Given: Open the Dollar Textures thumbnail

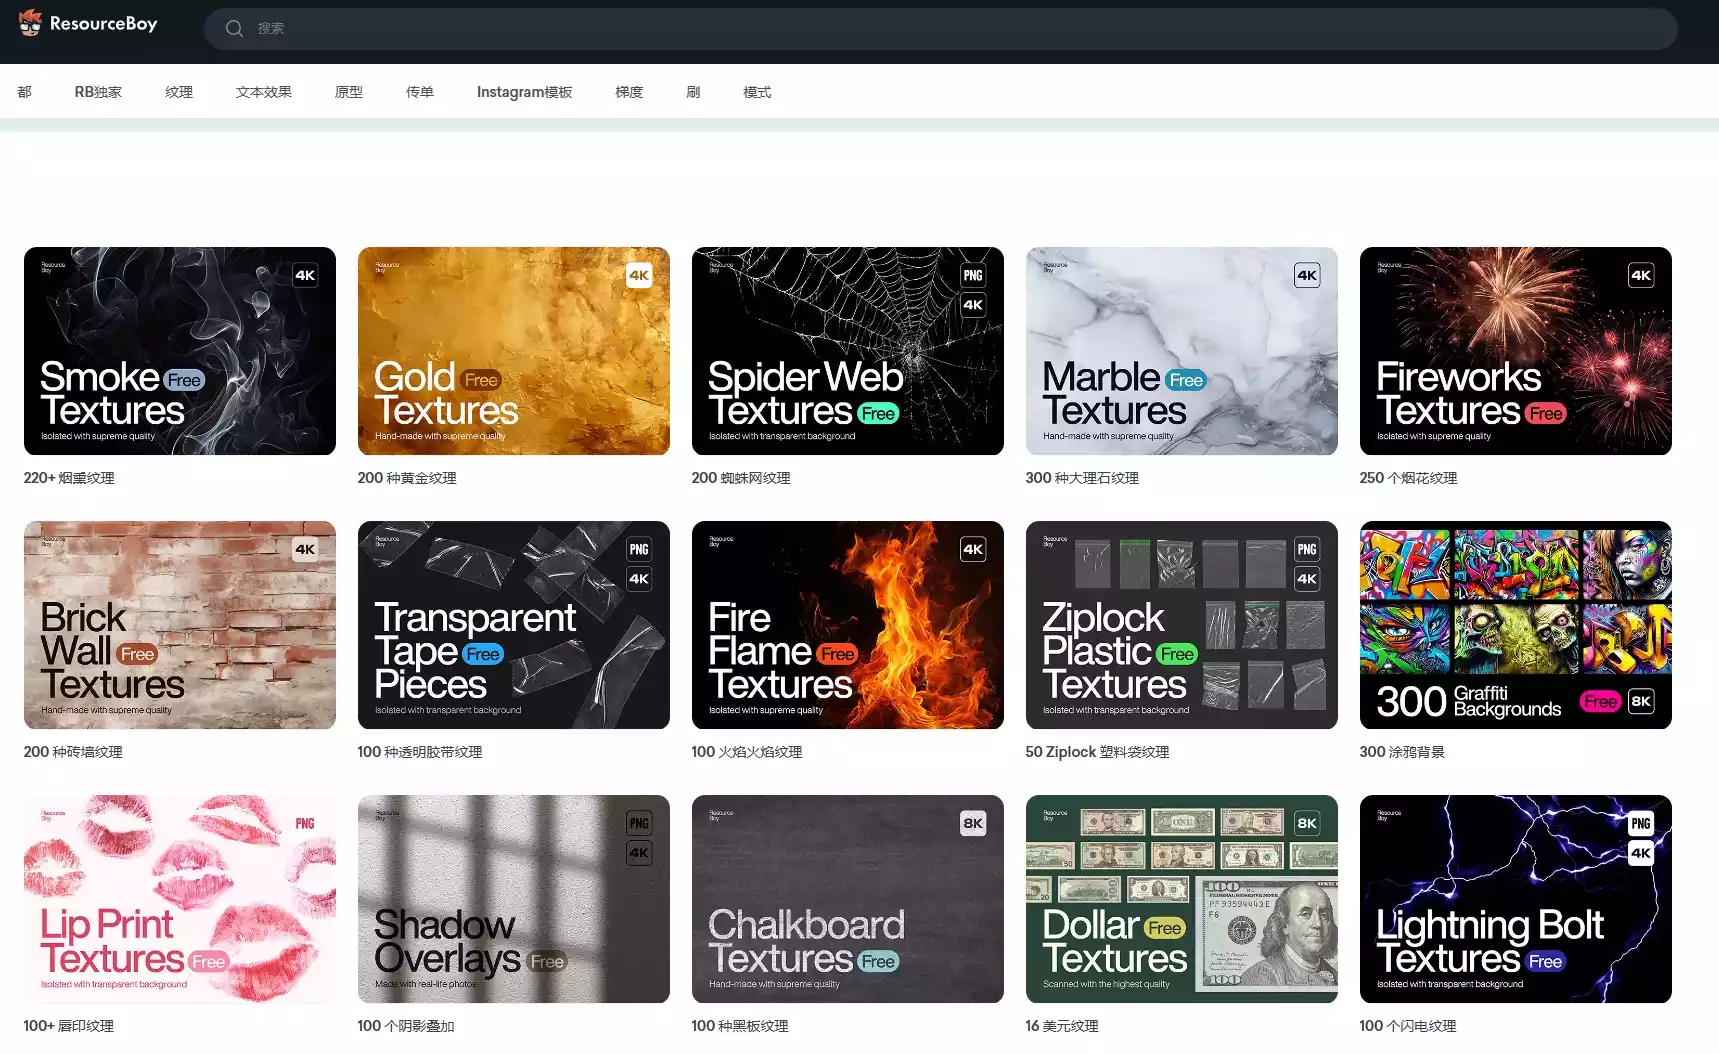Looking at the screenshot, I should (x=1182, y=899).
